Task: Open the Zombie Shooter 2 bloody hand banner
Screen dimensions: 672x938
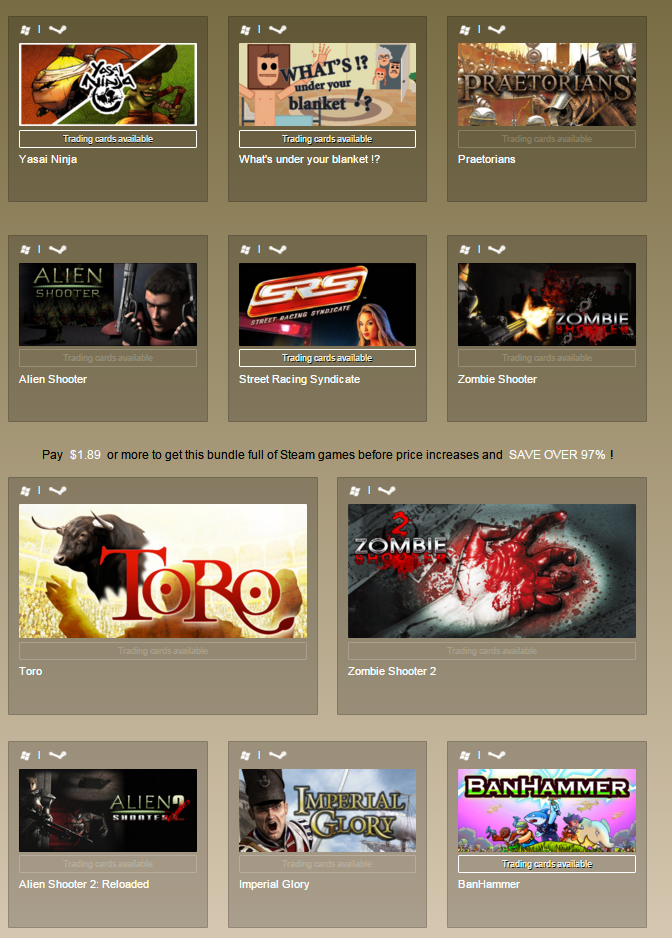Action: point(492,571)
